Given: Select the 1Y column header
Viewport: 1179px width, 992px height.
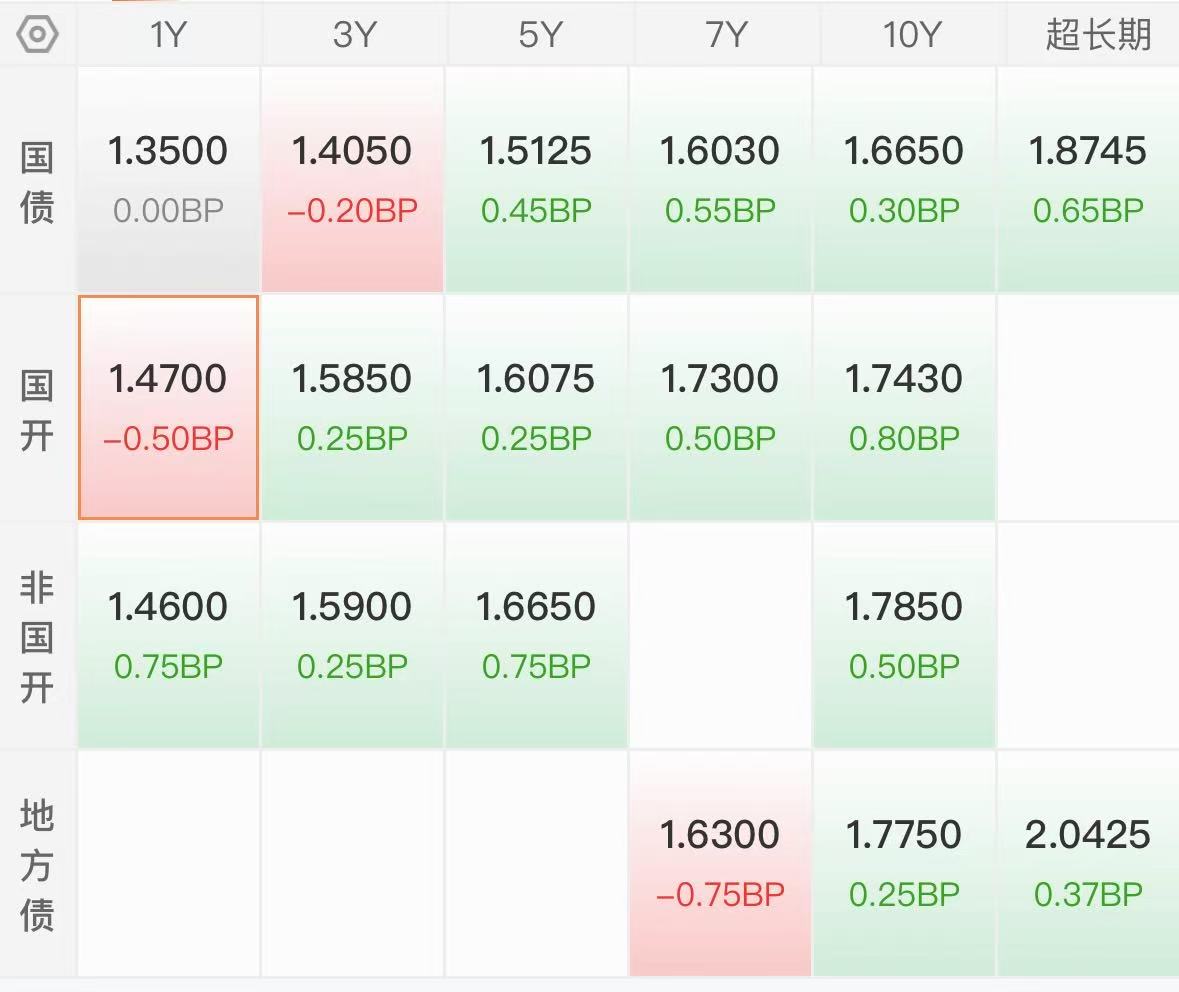Looking at the screenshot, I should 168,35.
